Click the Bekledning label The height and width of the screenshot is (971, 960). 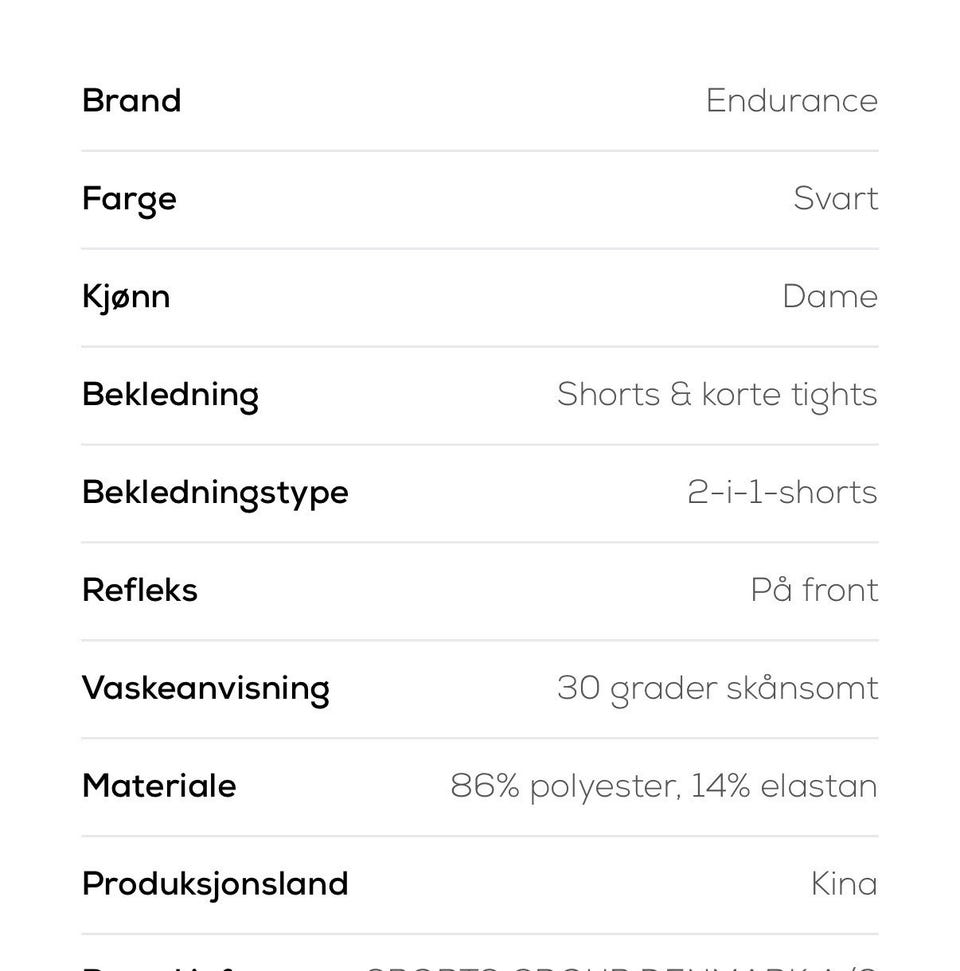[170, 396]
